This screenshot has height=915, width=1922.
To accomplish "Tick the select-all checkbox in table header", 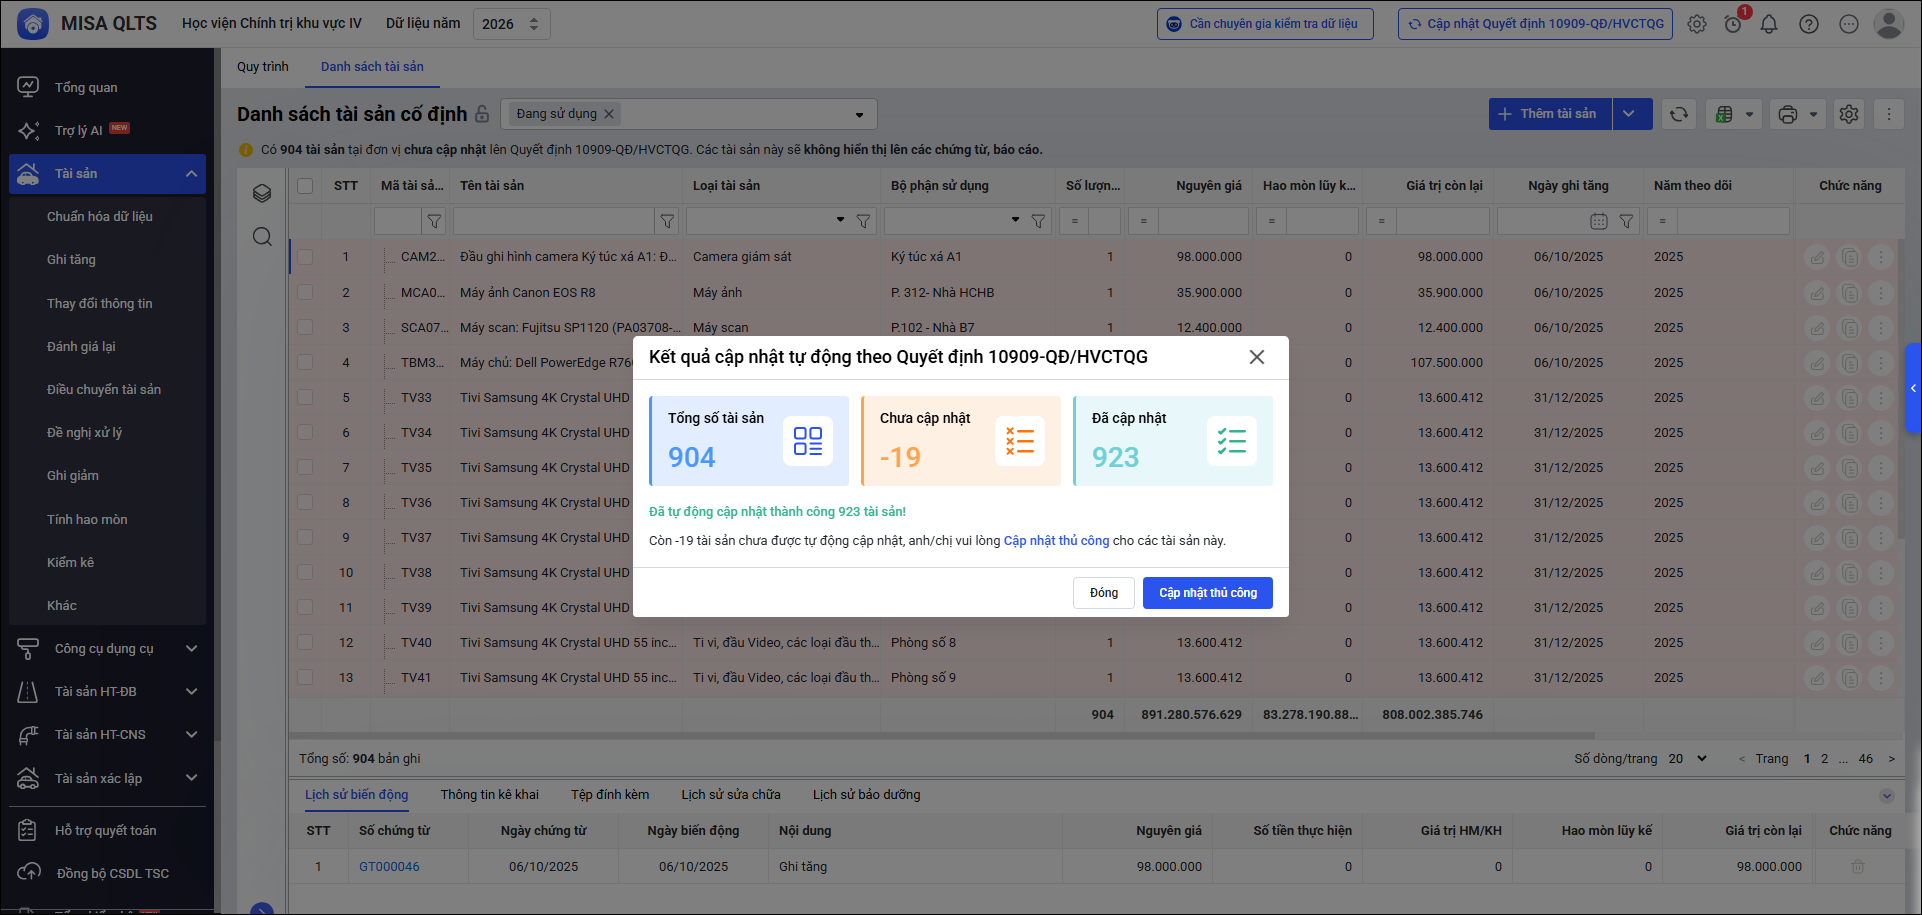I will click(x=305, y=186).
